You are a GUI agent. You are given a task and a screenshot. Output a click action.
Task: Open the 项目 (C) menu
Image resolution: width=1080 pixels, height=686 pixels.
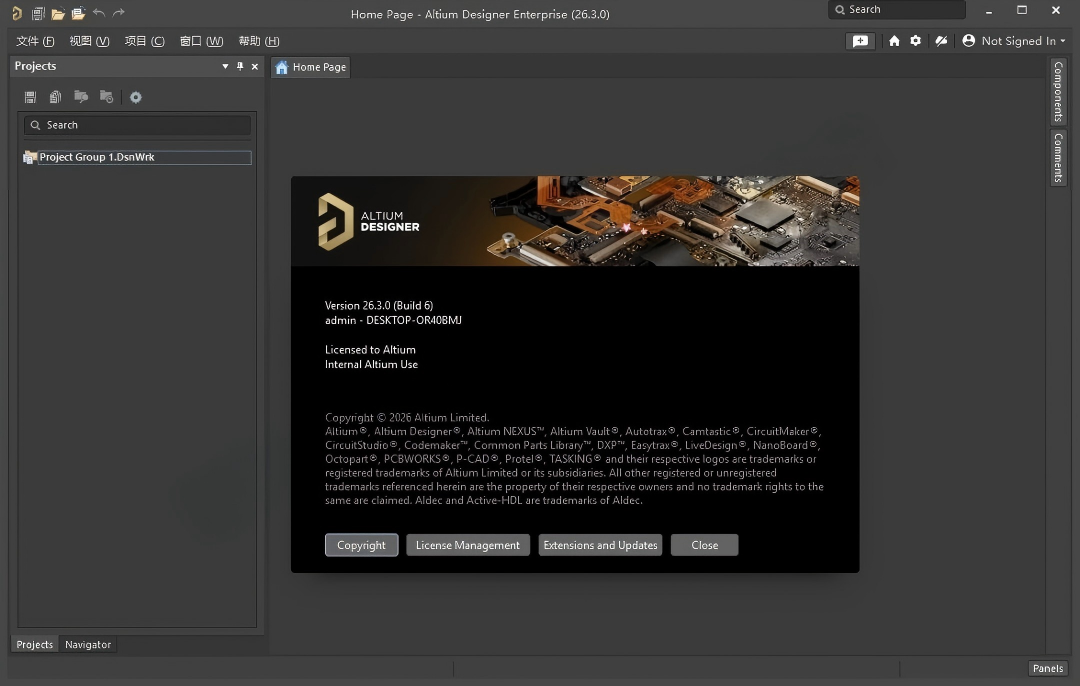[145, 41]
